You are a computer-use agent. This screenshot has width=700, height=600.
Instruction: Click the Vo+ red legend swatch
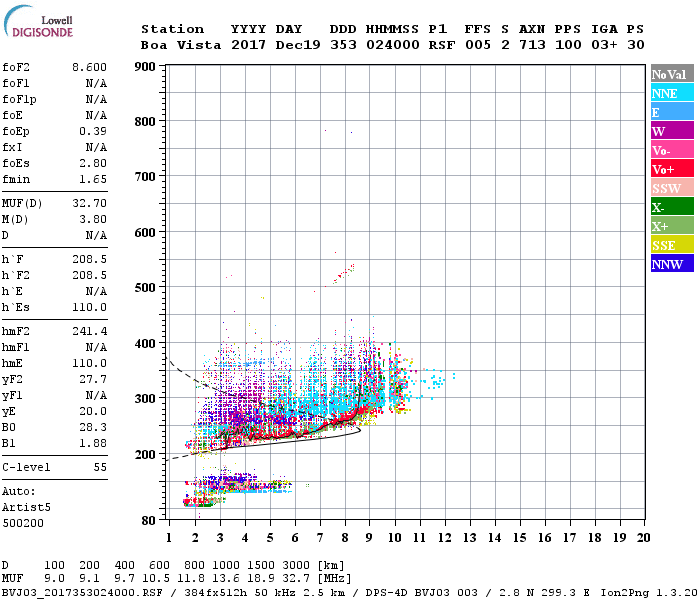tap(672, 169)
